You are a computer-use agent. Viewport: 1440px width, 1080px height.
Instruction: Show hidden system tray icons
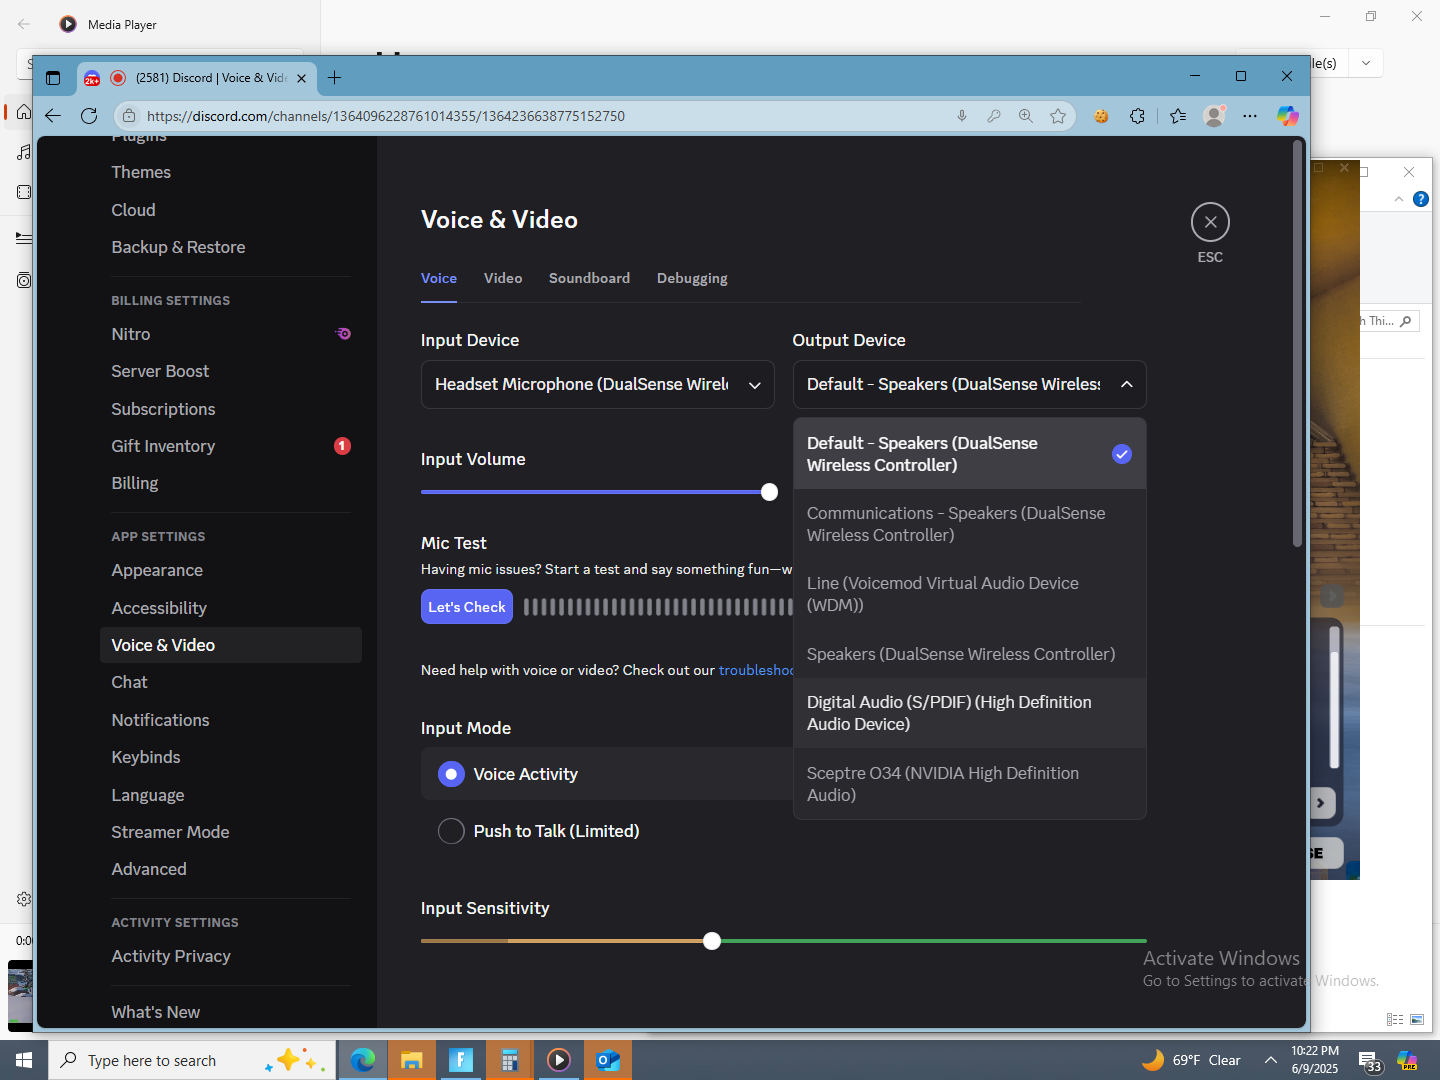click(x=1270, y=1060)
